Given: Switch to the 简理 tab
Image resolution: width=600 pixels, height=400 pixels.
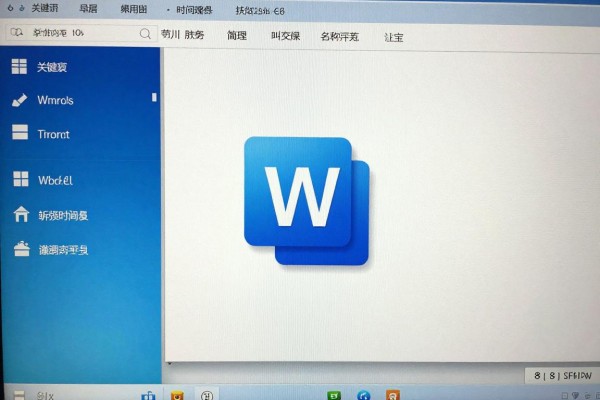Looking at the screenshot, I should [237, 36].
